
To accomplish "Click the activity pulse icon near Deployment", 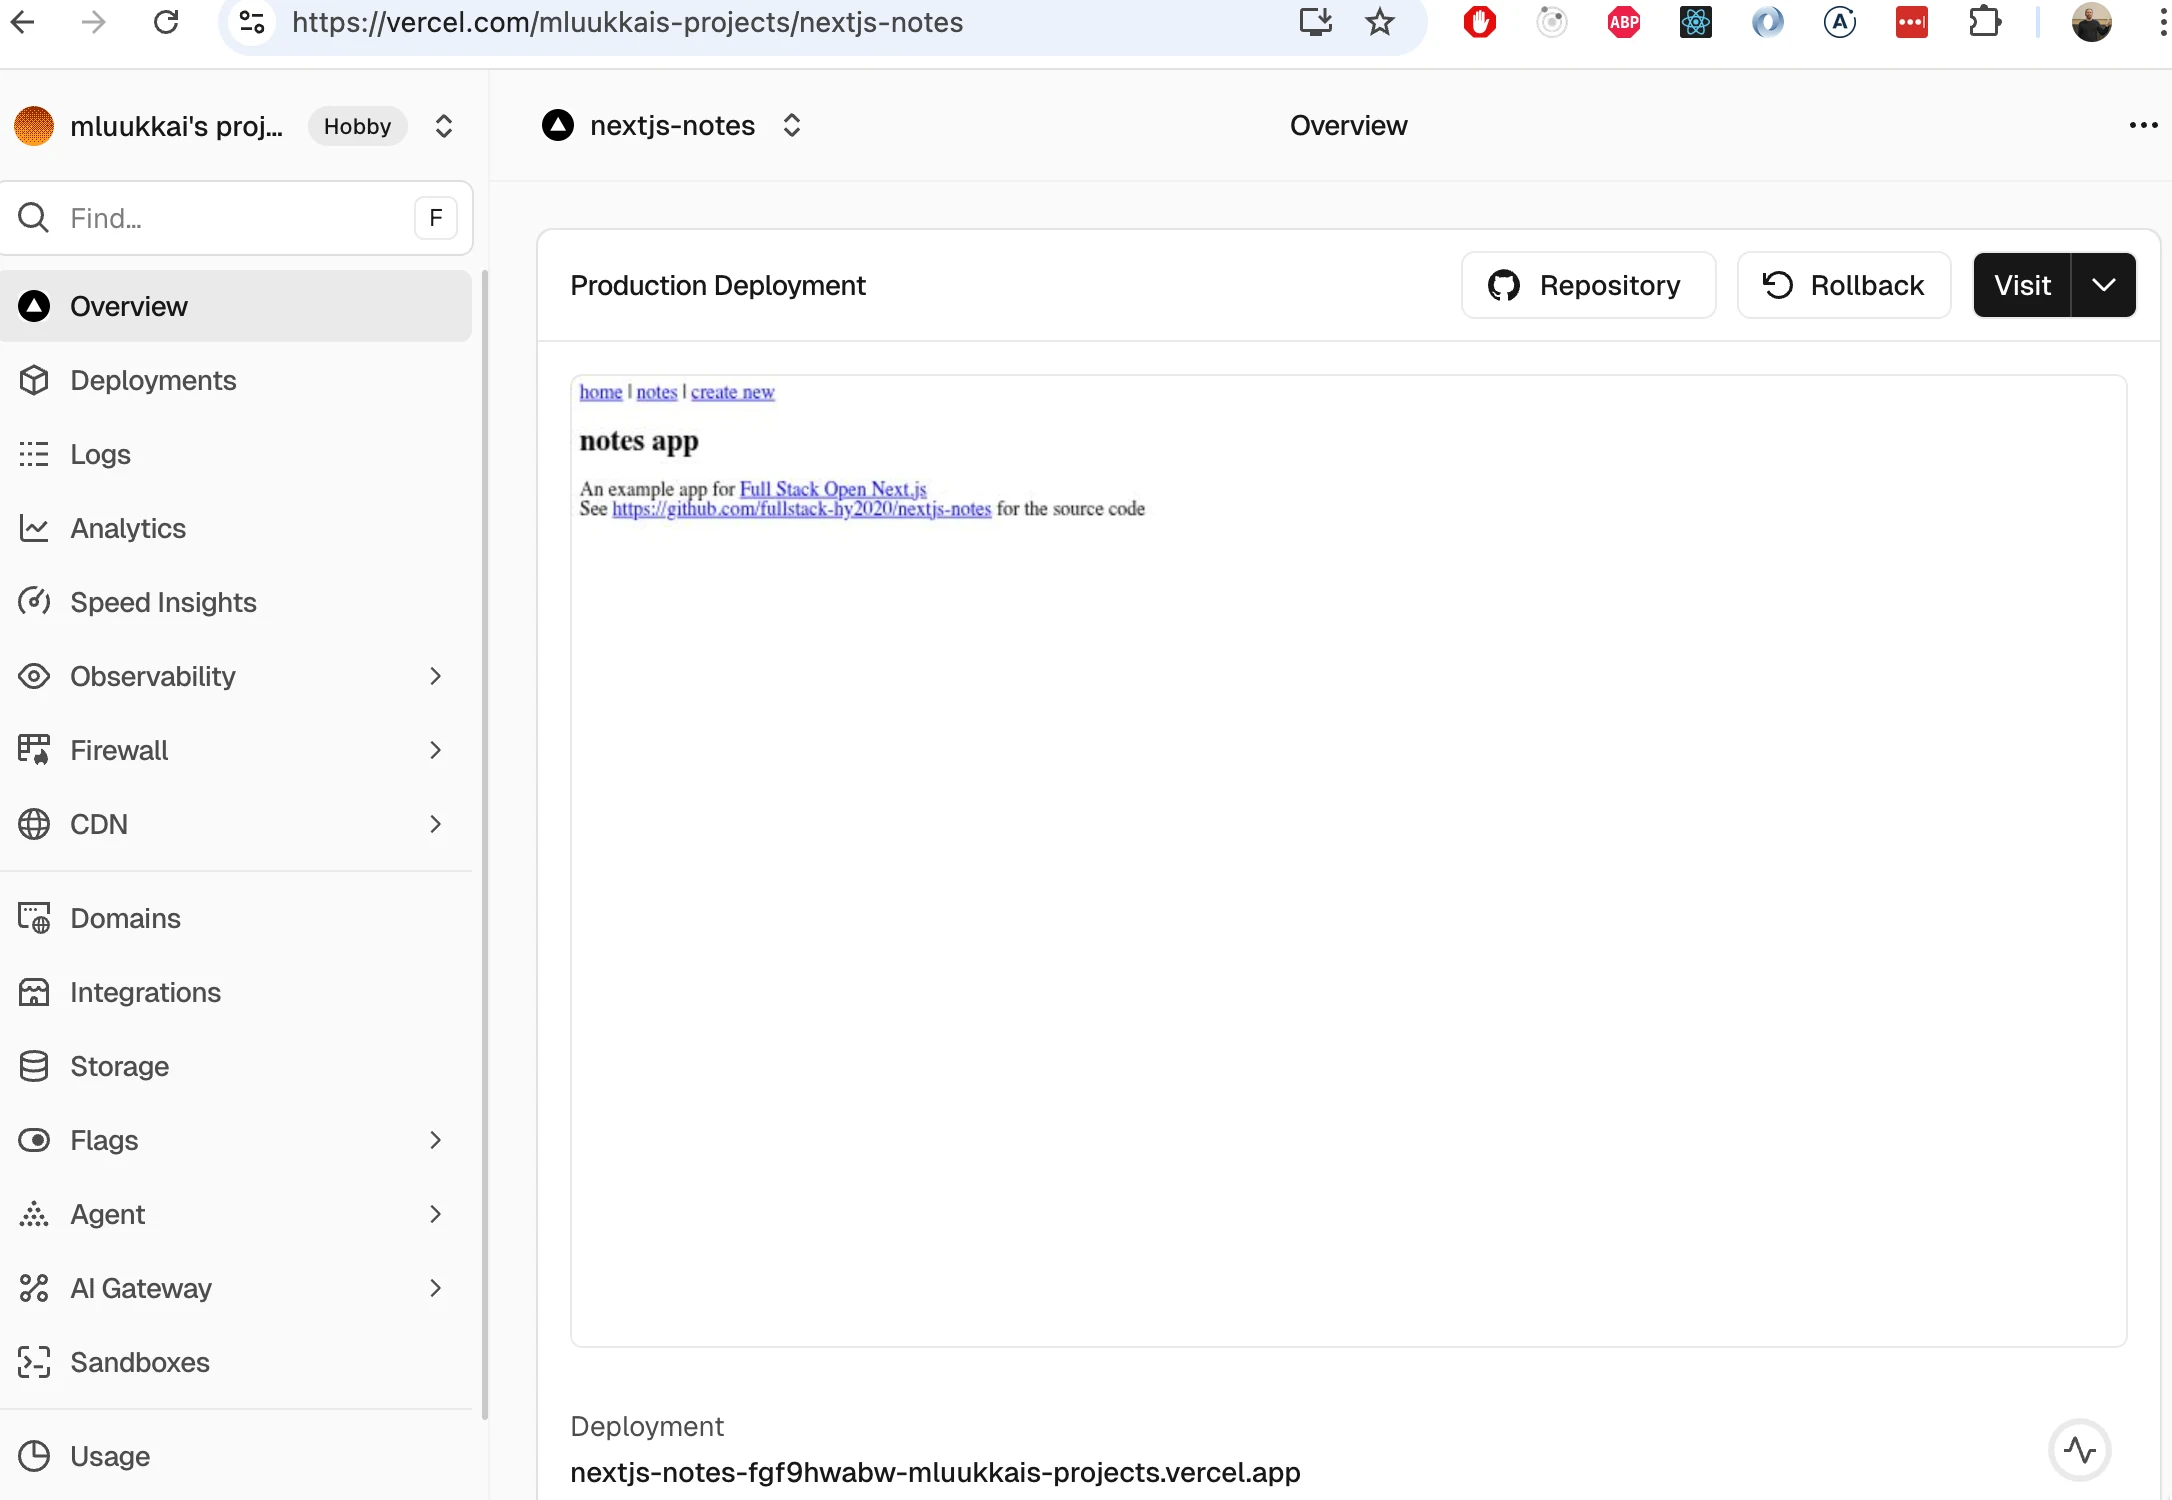I will [x=2080, y=1450].
